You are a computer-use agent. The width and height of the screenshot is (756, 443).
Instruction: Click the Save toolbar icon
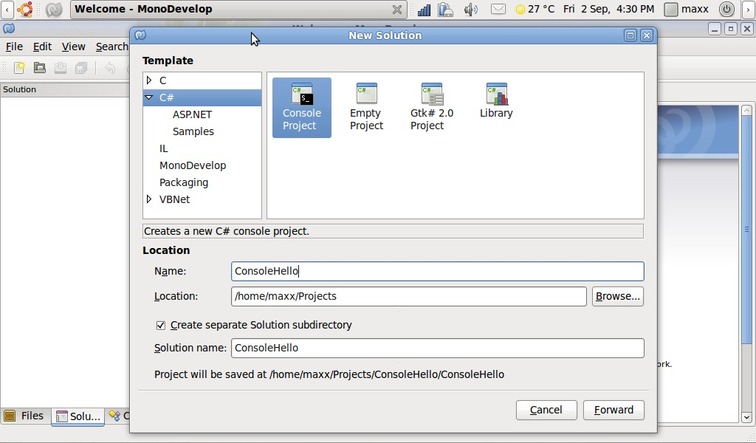[60, 68]
